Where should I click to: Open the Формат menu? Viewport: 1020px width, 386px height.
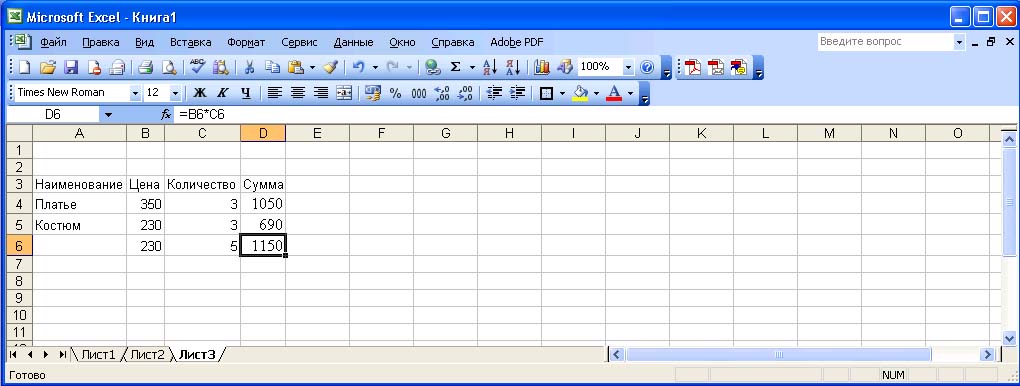tap(246, 42)
